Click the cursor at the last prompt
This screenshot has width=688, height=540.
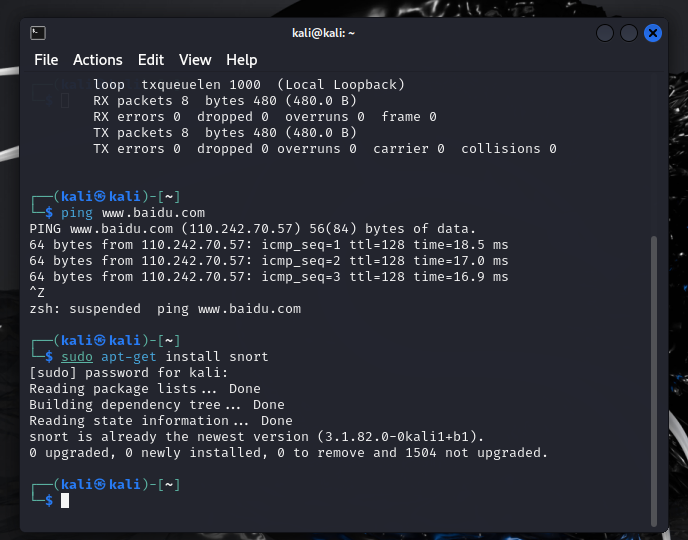point(65,501)
